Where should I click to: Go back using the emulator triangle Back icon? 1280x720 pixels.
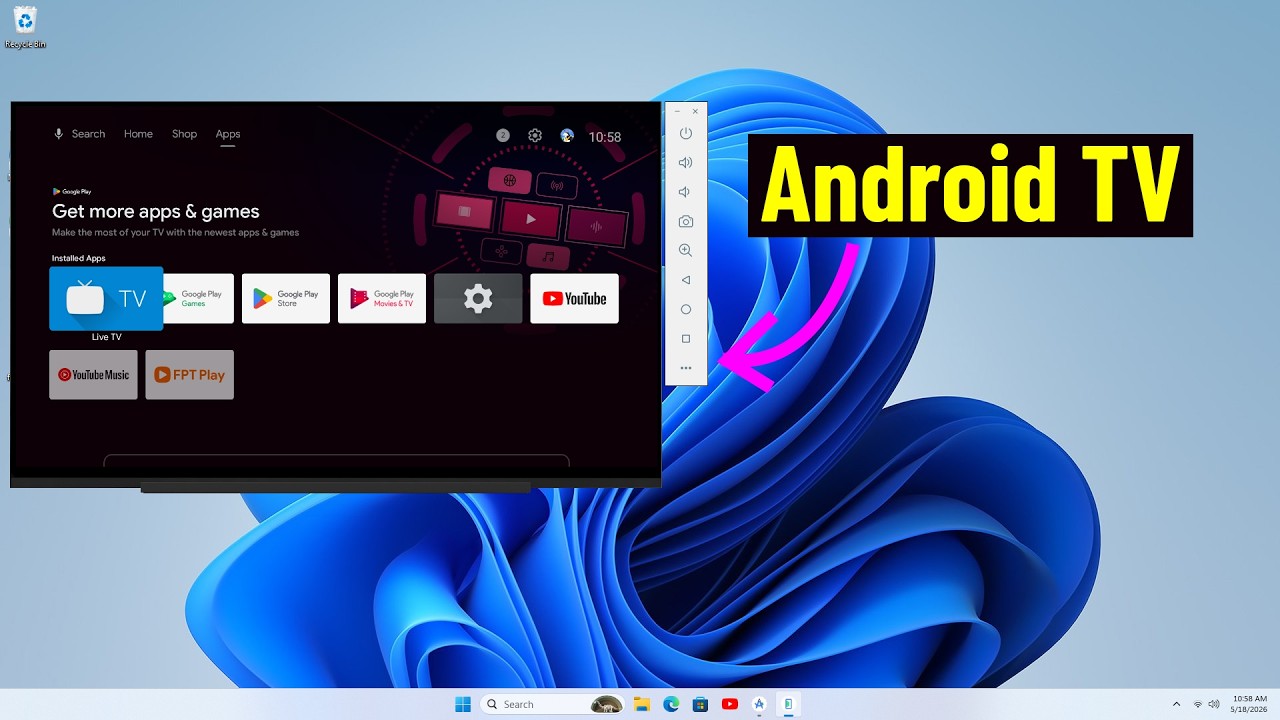coord(686,280)
